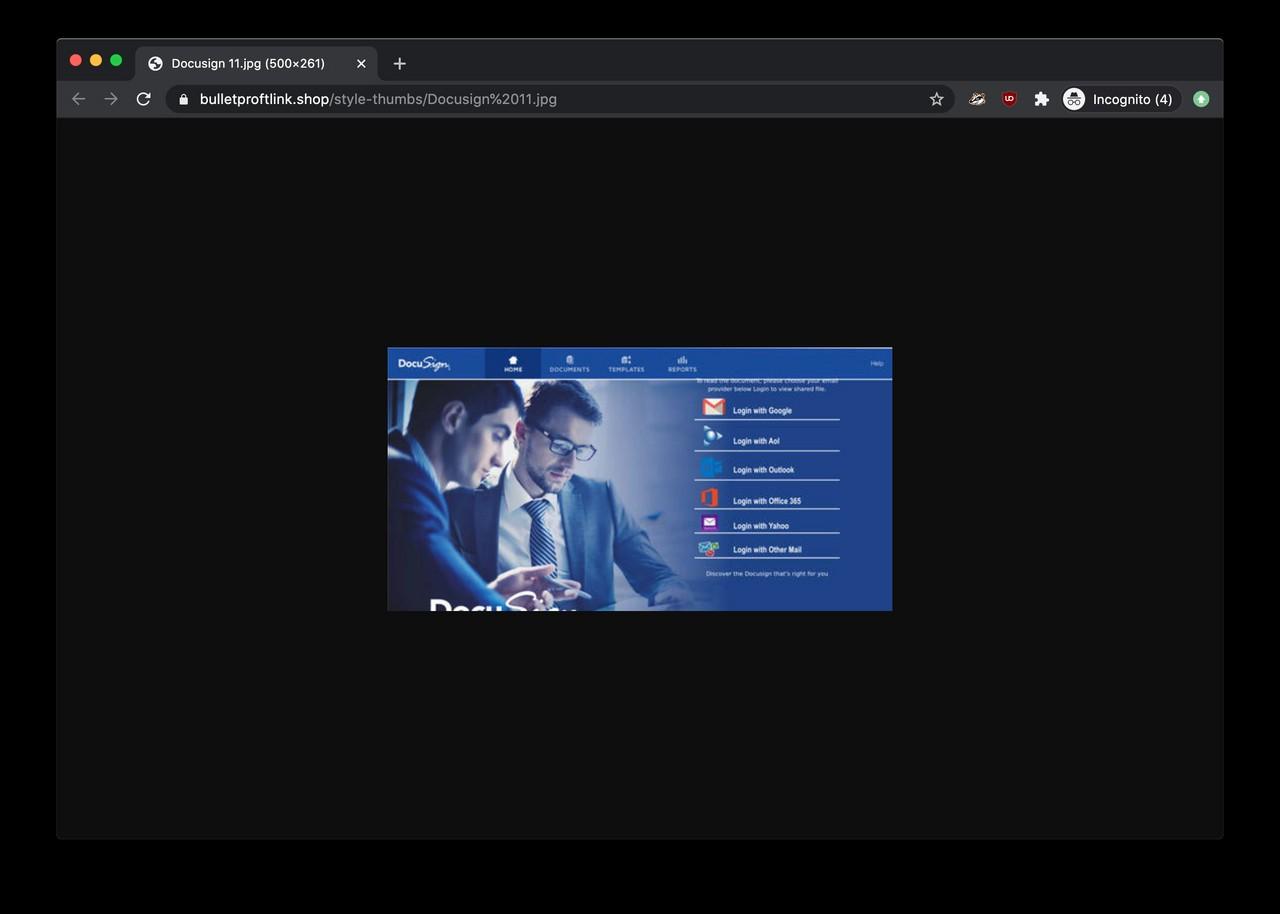The height and width of the screenshot is (914, 1280).
Task: Click the DocuSign logo in the image header
Action: pyautogui.click(x=424, y=364)
